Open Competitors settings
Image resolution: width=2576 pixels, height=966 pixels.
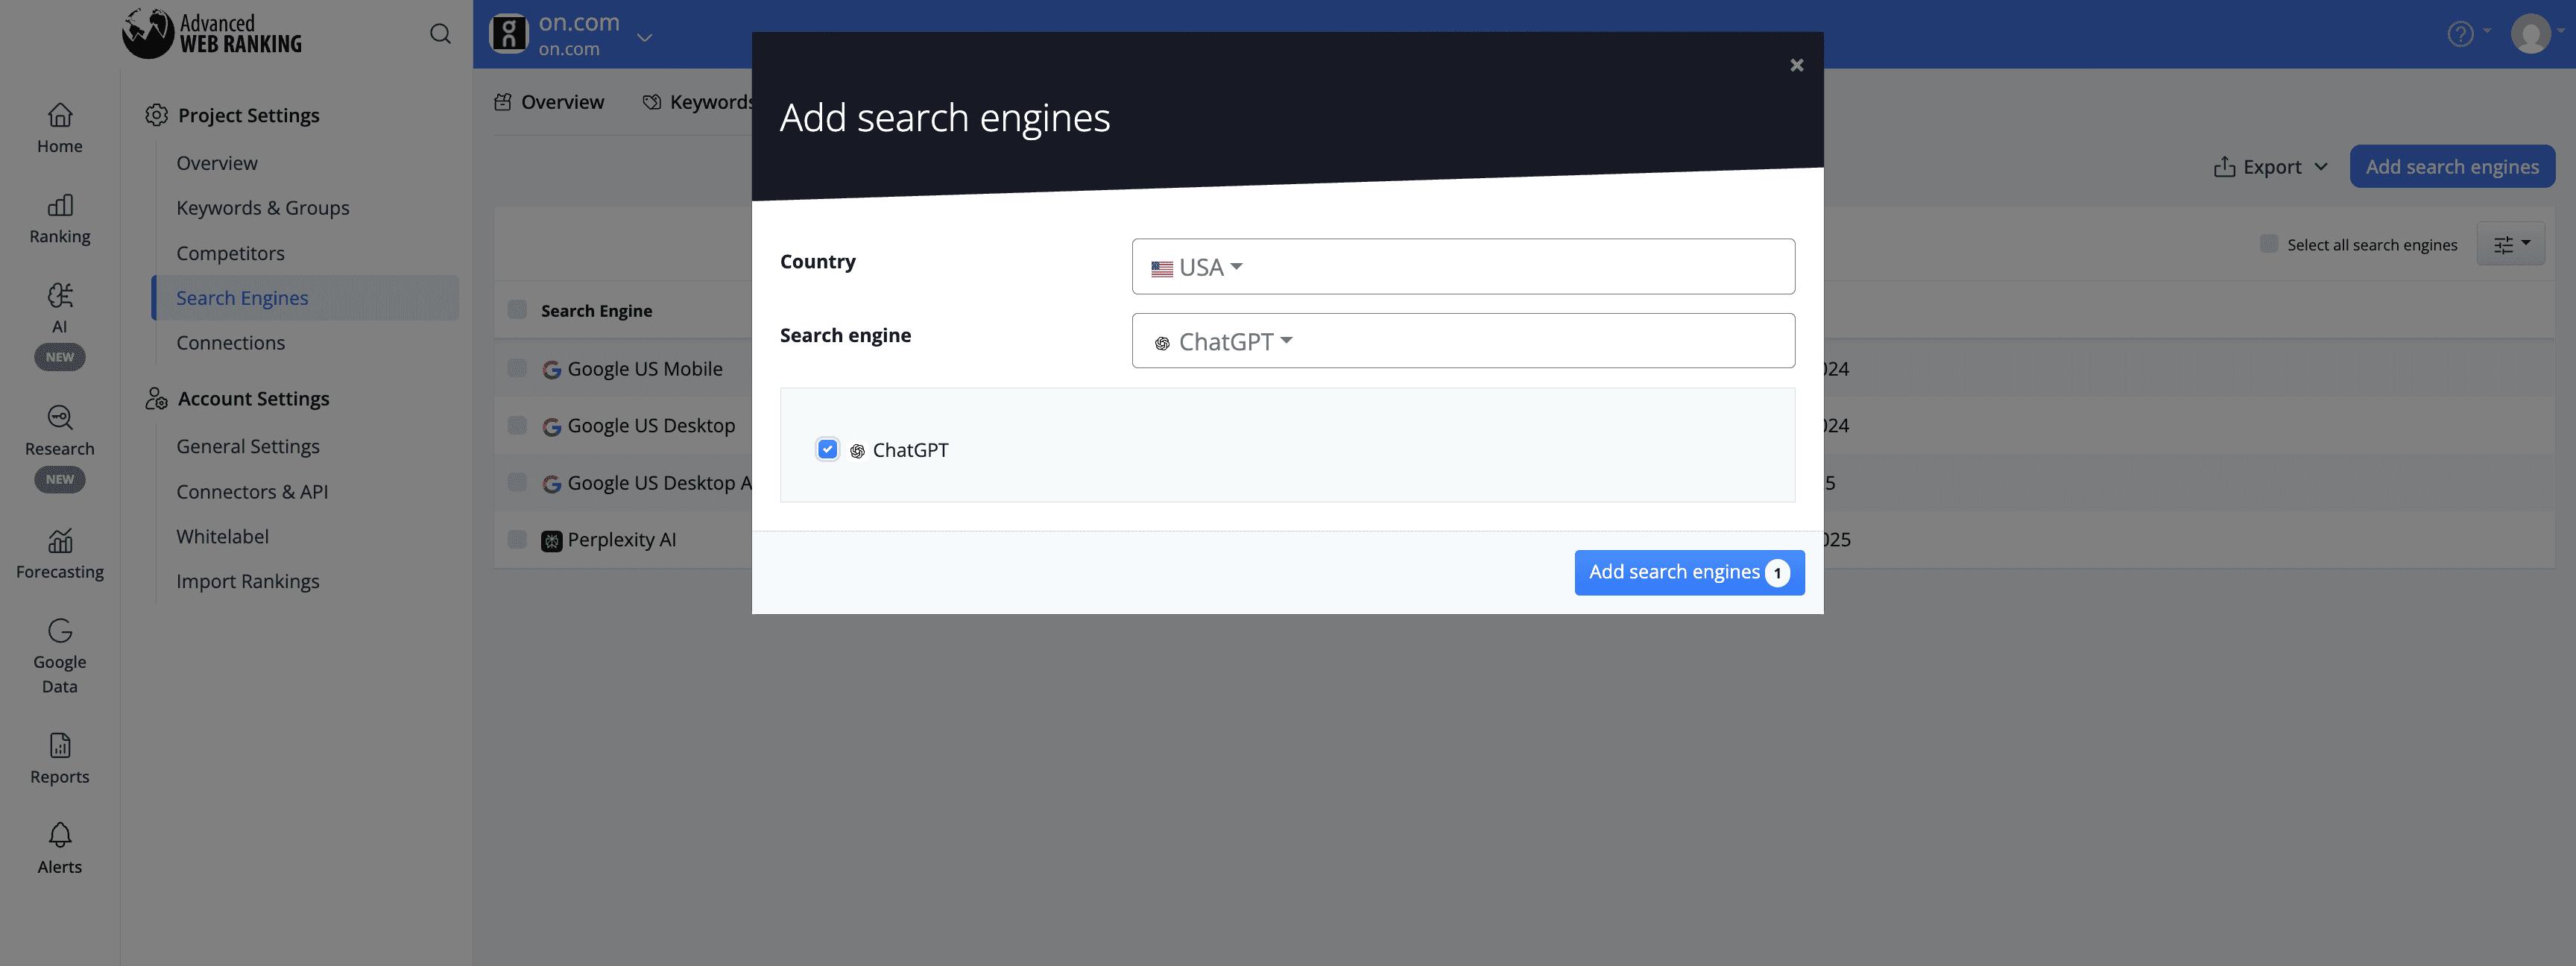(x=231, y=253)
